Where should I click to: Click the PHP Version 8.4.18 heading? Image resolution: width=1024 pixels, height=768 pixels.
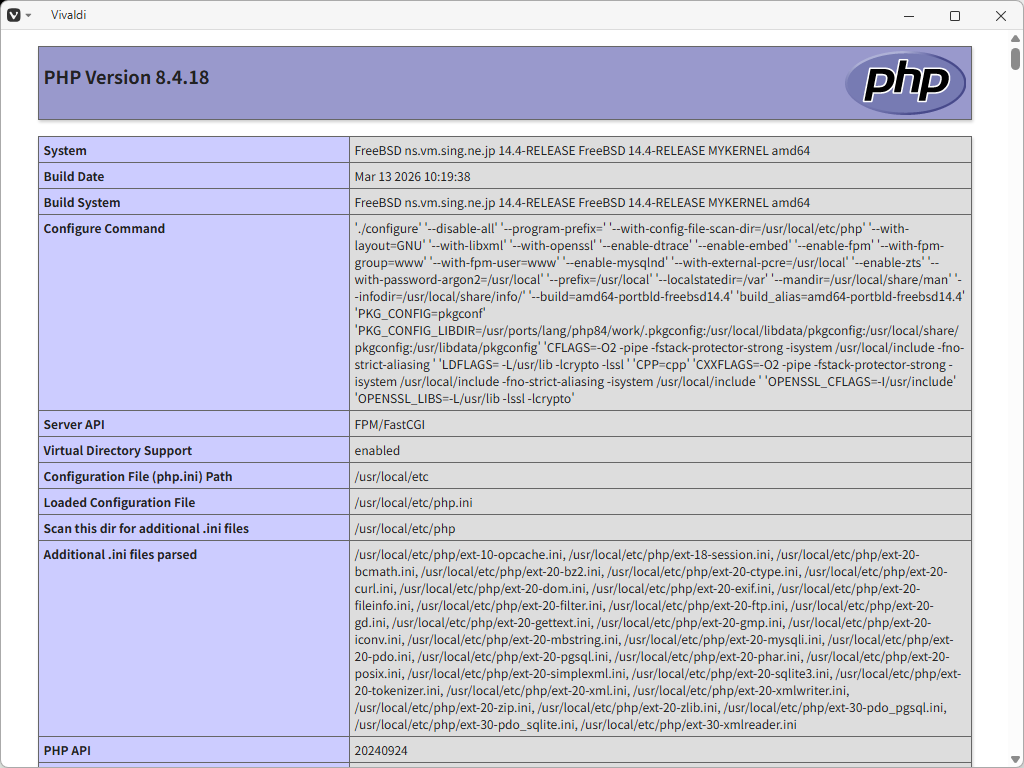click(x=126, y=77)
